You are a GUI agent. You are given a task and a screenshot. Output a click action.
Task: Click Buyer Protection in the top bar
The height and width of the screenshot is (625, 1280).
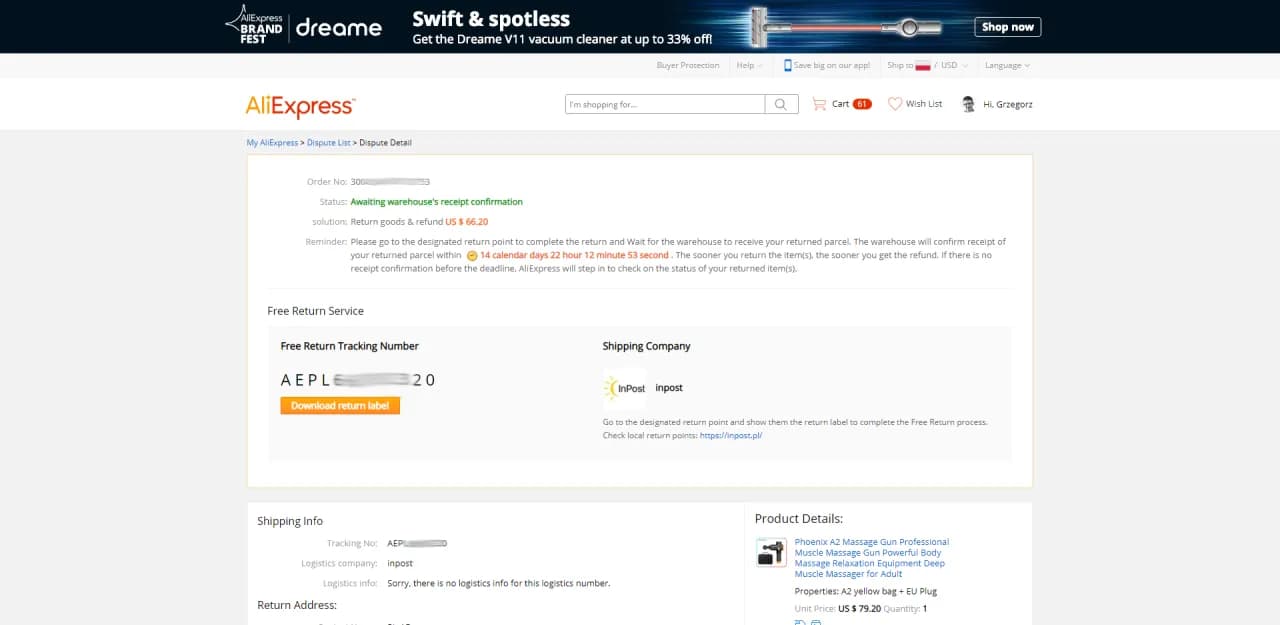pos(687,65)
